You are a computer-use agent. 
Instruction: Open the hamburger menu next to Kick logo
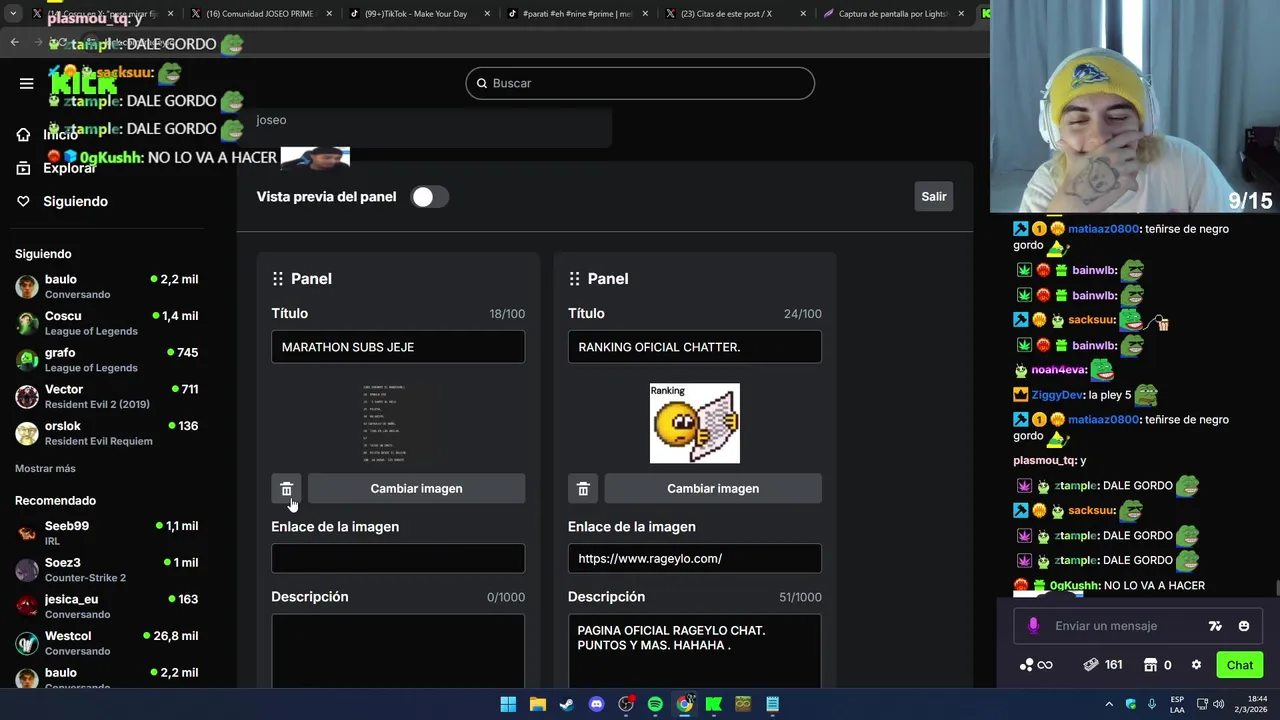[x=26, y=83]
